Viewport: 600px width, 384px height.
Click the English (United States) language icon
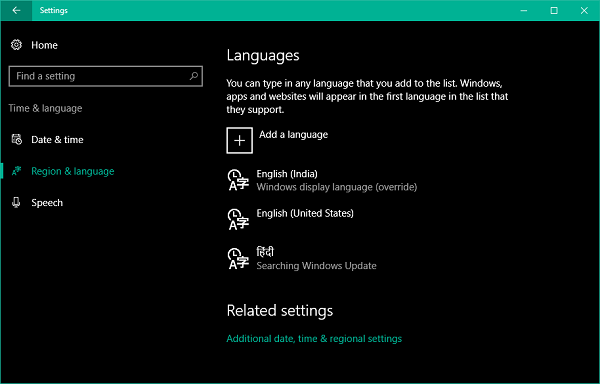pyautogui.click(x=238, y=219)
